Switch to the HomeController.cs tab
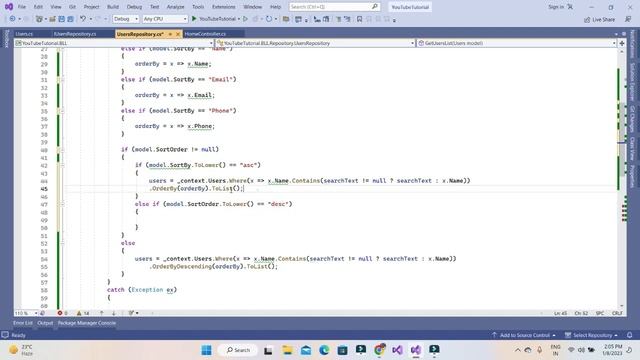 [205, 34]
